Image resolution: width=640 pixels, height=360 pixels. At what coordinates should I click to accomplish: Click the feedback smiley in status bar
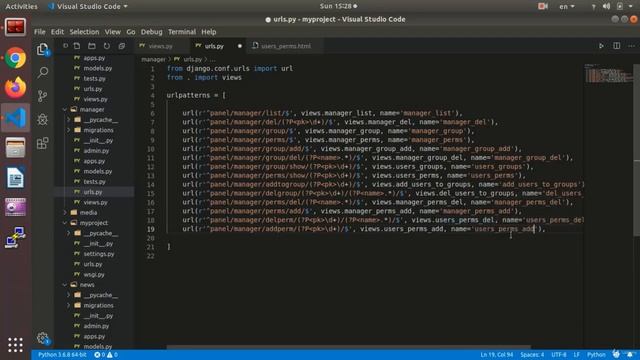616,354
